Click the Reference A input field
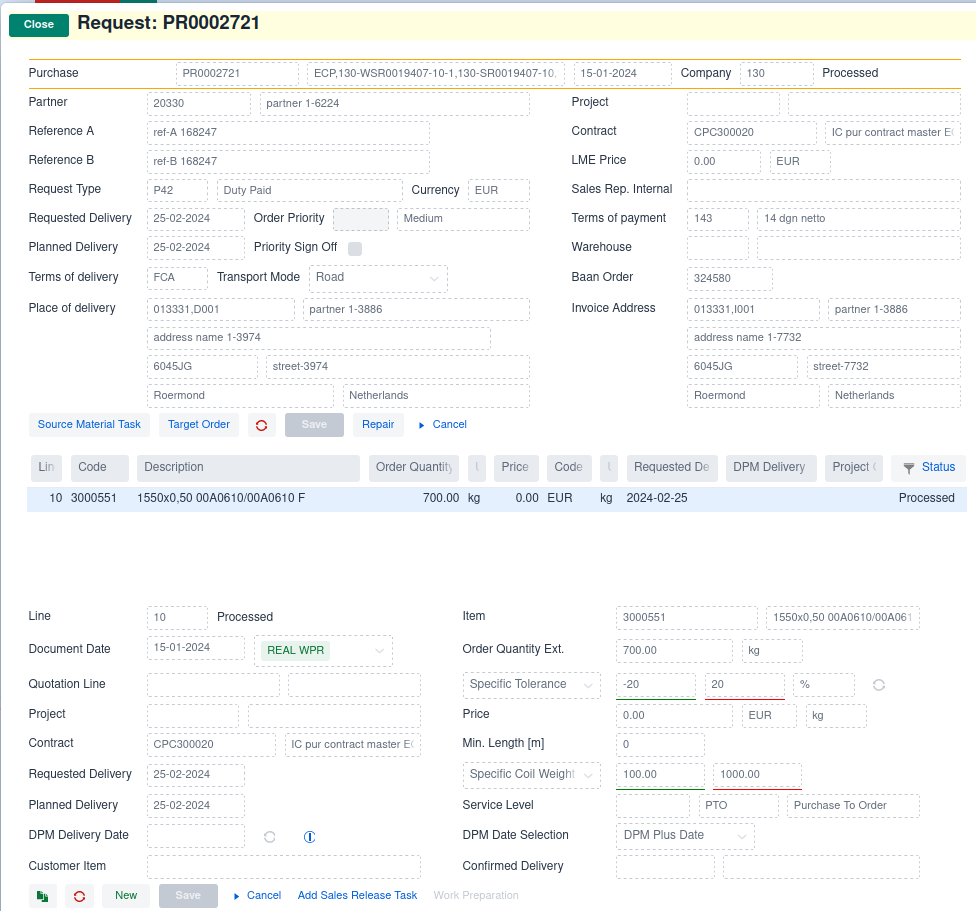Image resolution: width=976 pixels, height=911 pixels. (288, 133)
